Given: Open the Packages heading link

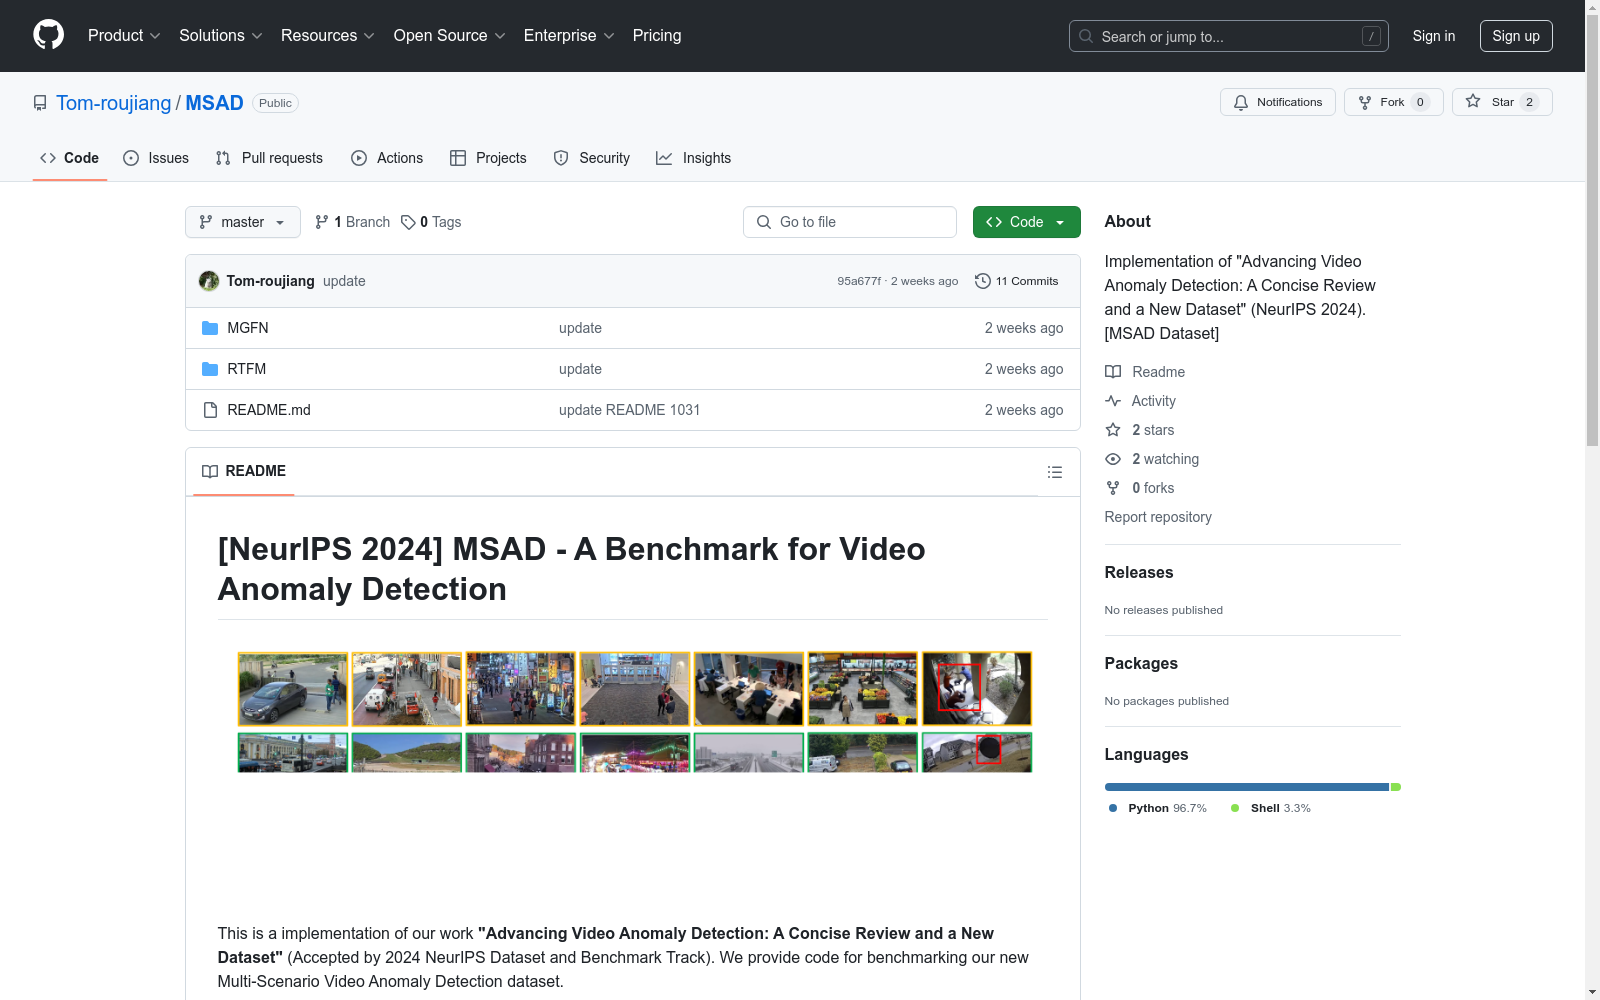Looking at the screenshot, I should [x=1141, y=663].
